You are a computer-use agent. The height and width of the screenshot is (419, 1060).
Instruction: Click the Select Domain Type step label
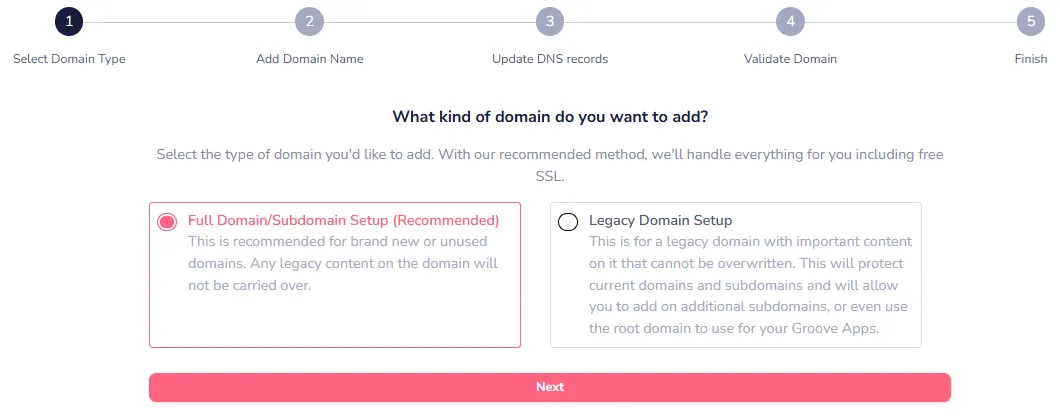(x=69, y=59)
